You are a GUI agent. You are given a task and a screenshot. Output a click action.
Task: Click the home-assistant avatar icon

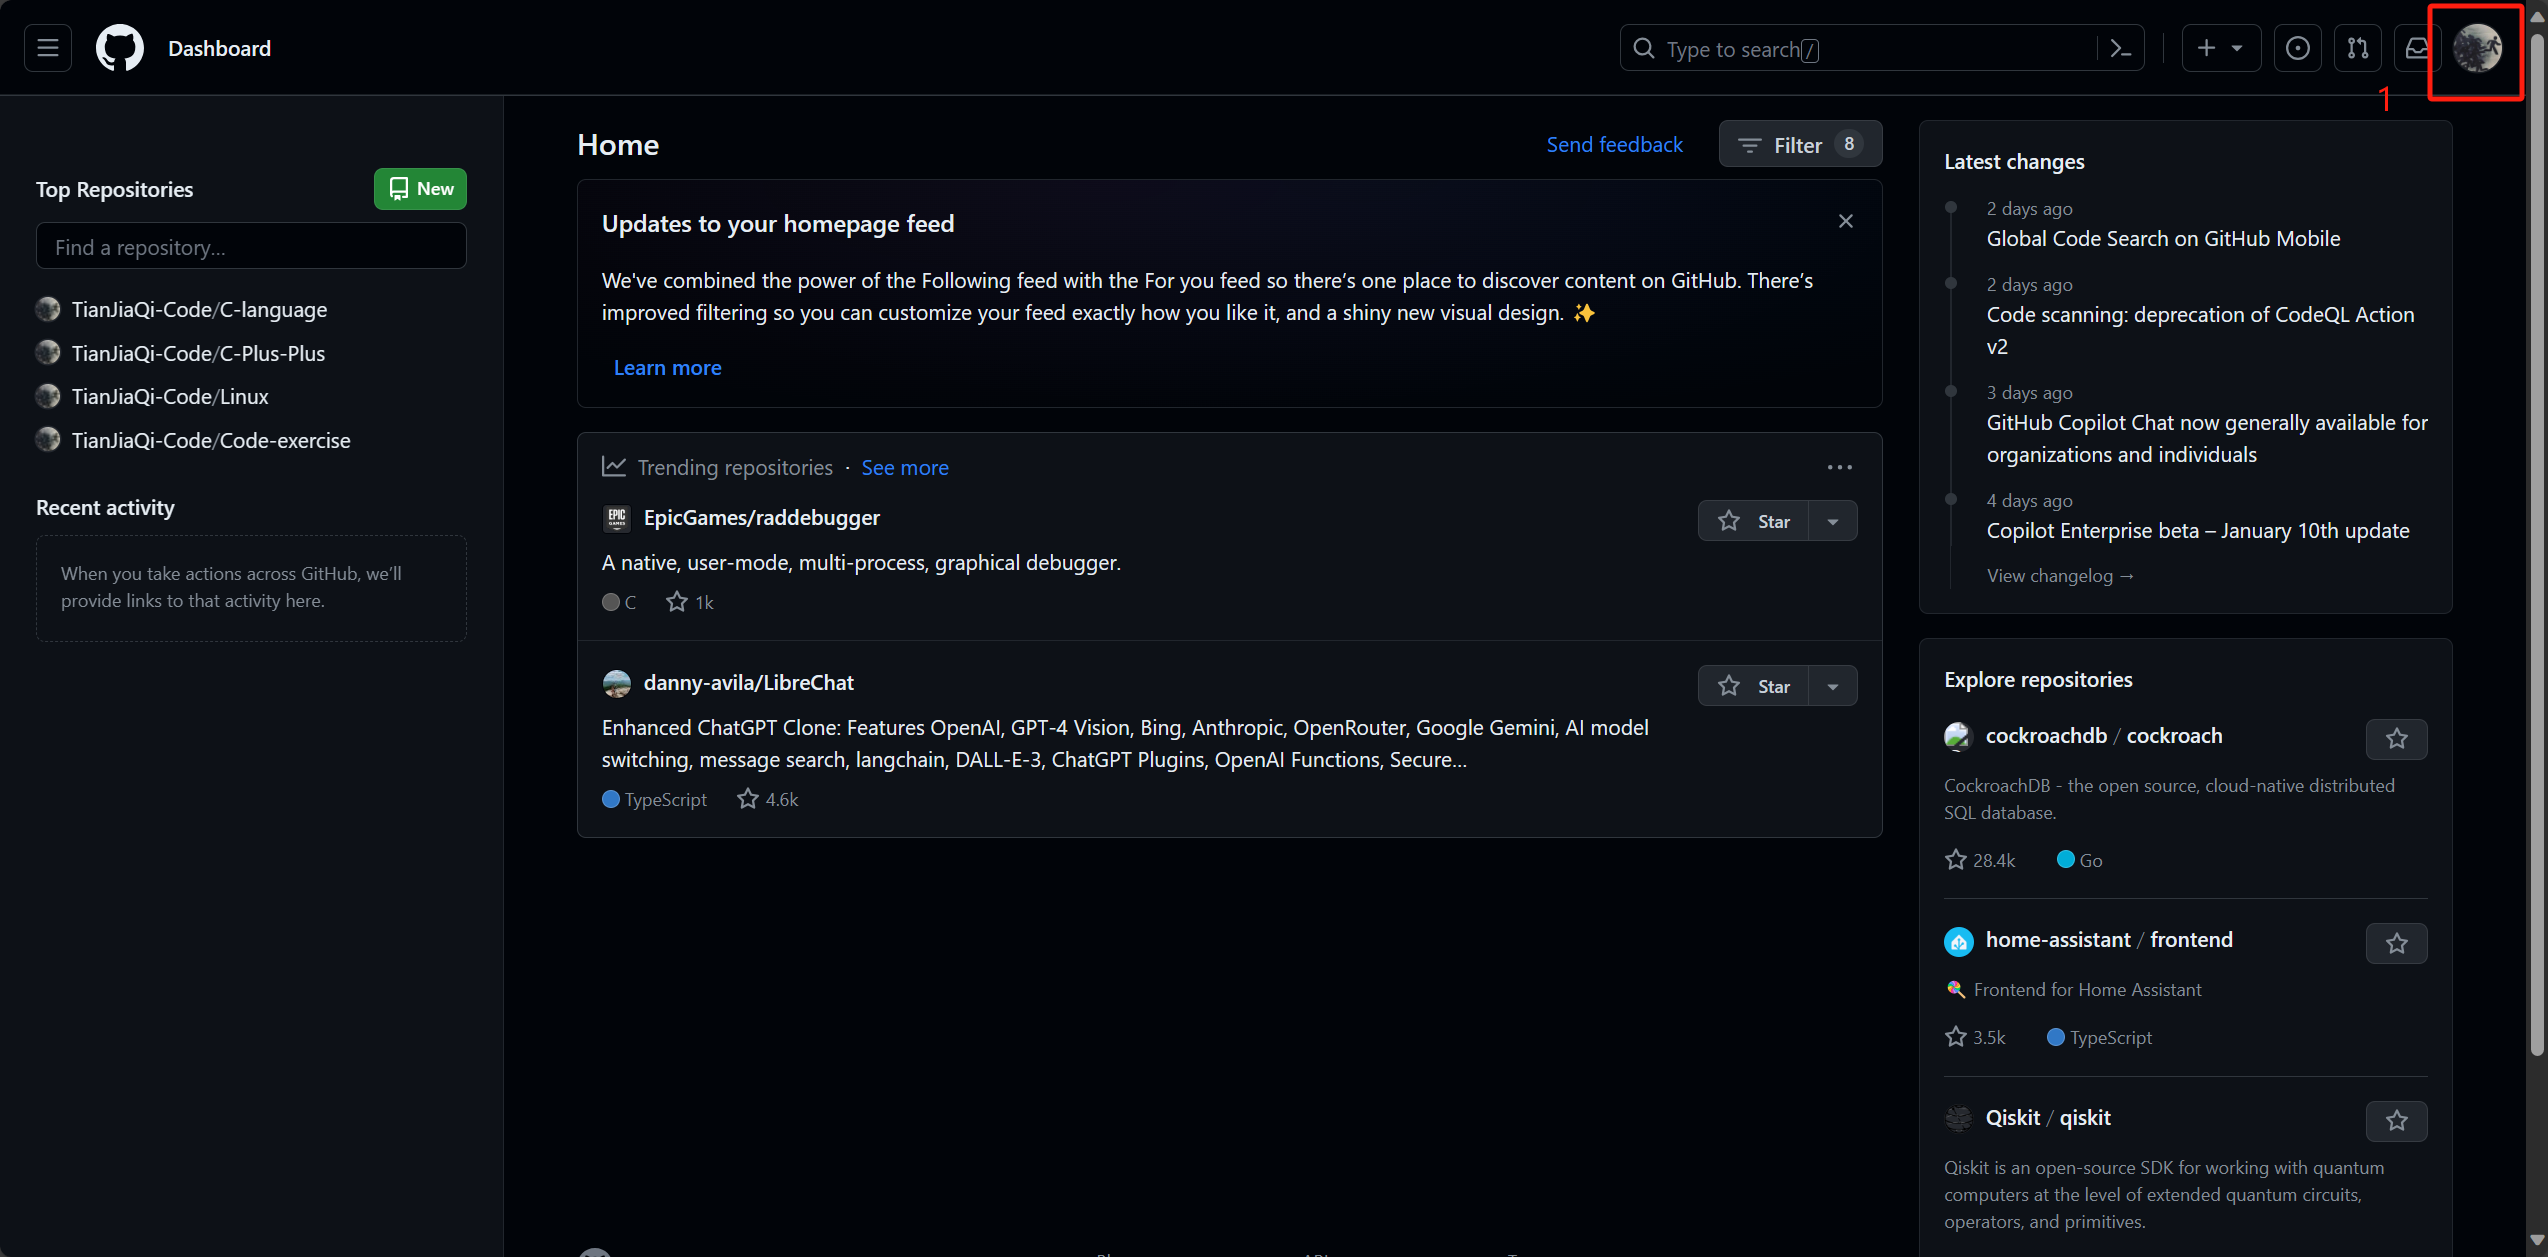click(1958, 941)
